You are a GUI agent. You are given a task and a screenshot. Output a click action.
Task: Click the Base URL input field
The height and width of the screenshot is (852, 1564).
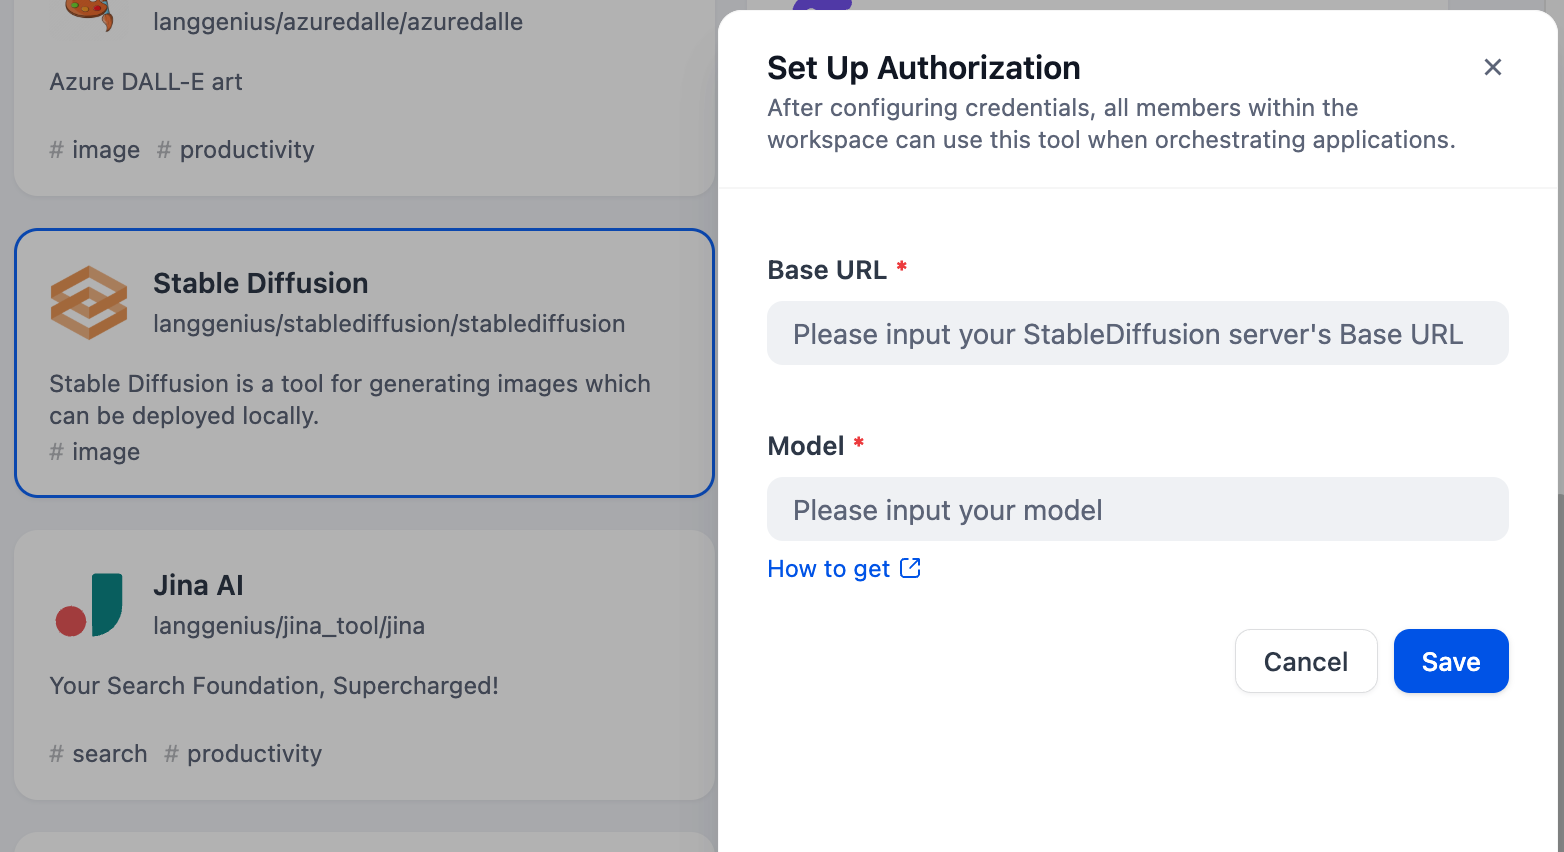[x=1137, y=334]
